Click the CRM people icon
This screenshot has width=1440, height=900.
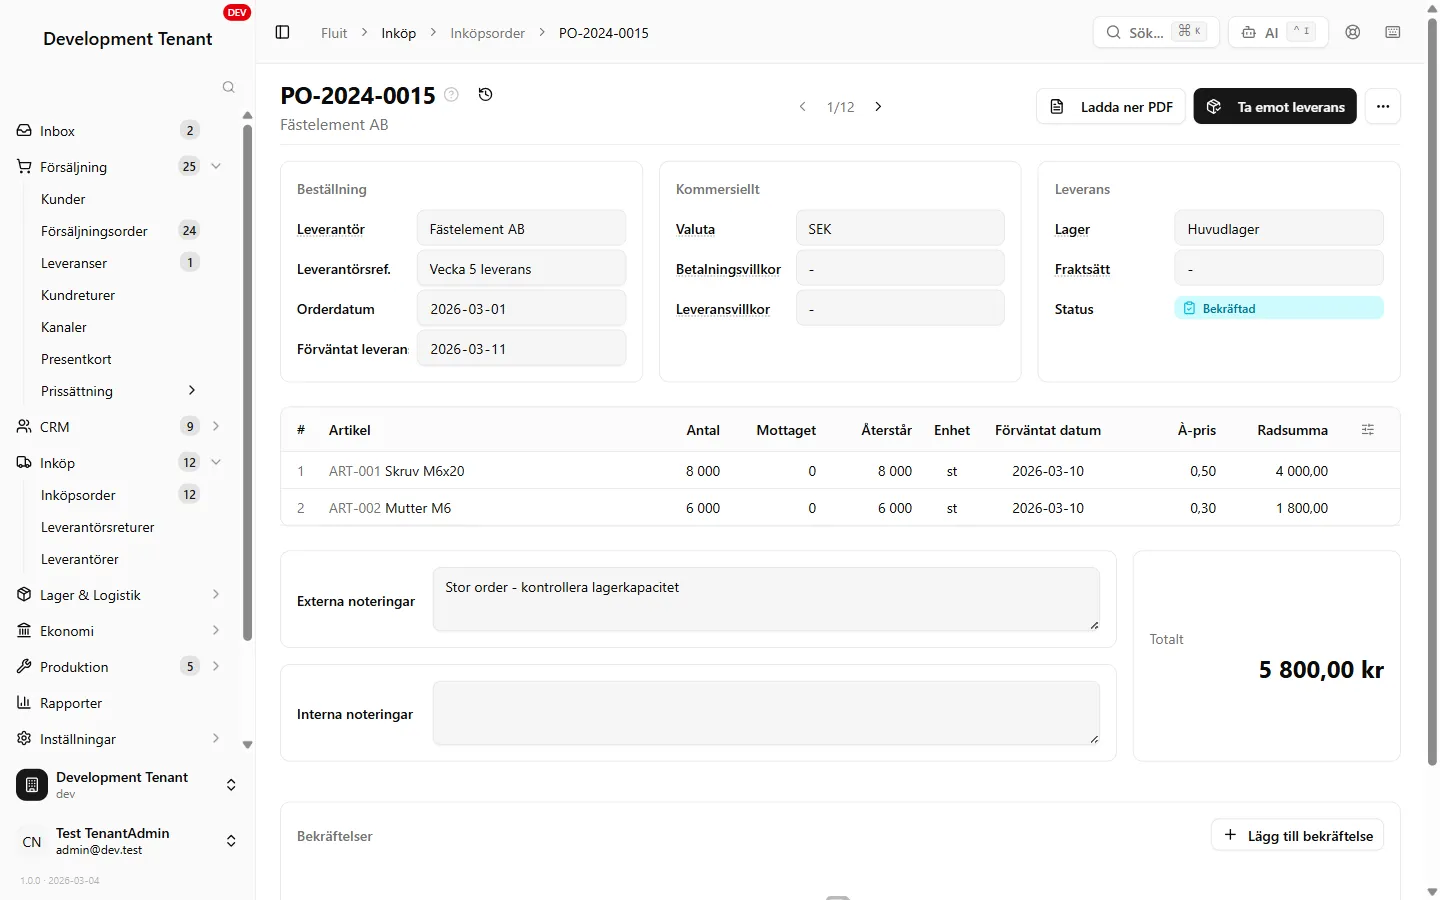[24, 426]
